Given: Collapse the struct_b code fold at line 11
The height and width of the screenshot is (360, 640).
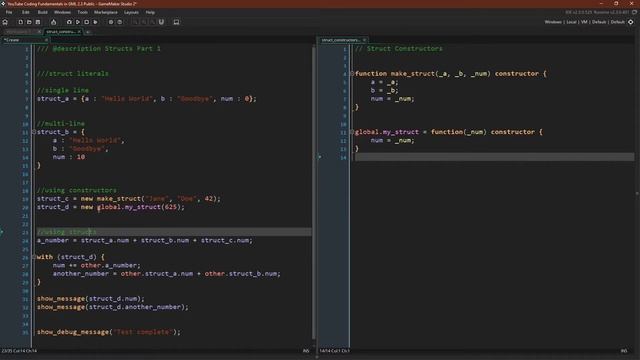Looking at the screenshot, I should tap(34, 132).
